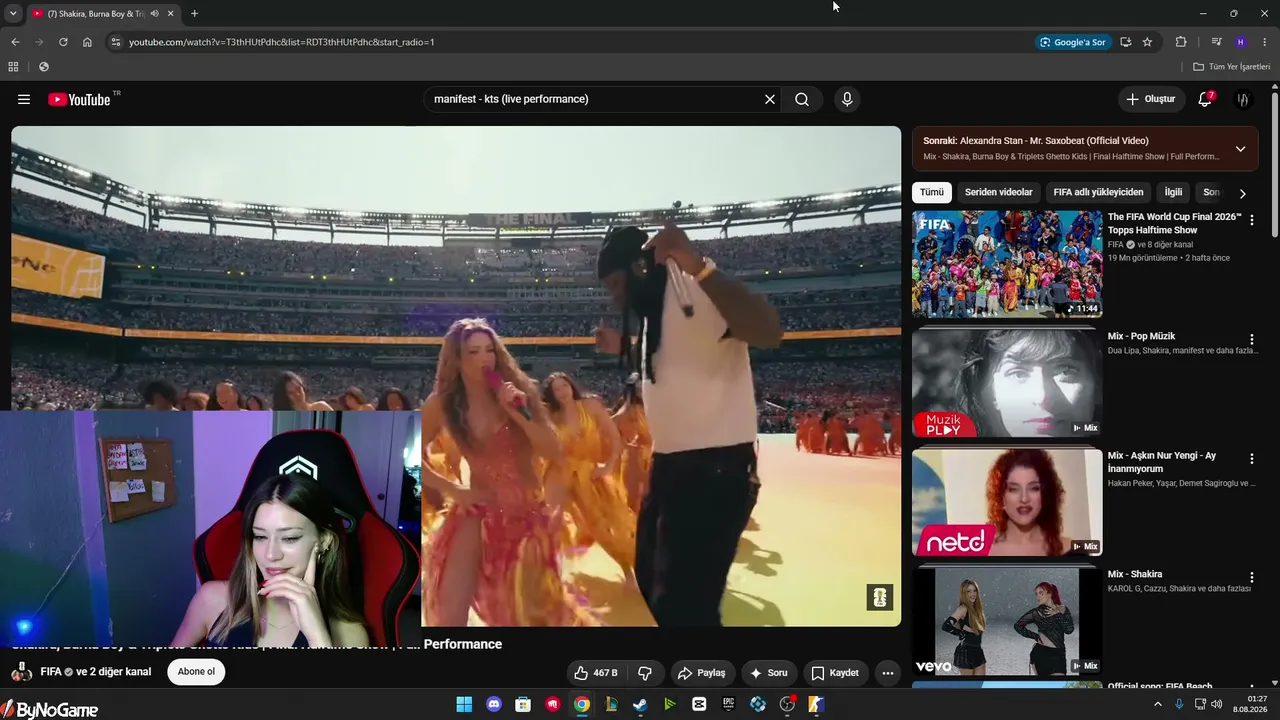Like the video (467 B)

[x=596, y=673]
